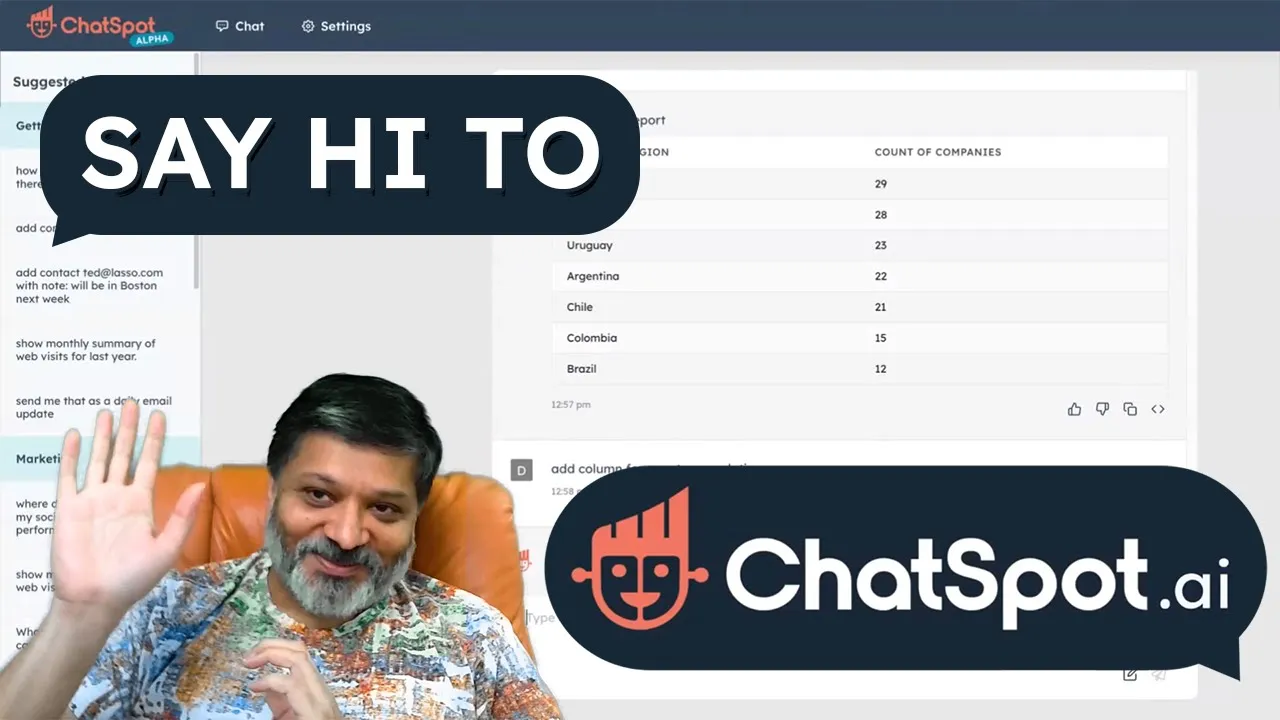This screenshot has height=720, width=1280.
Task: Copy the report response with copy icon
Action: pos(1130,409)
